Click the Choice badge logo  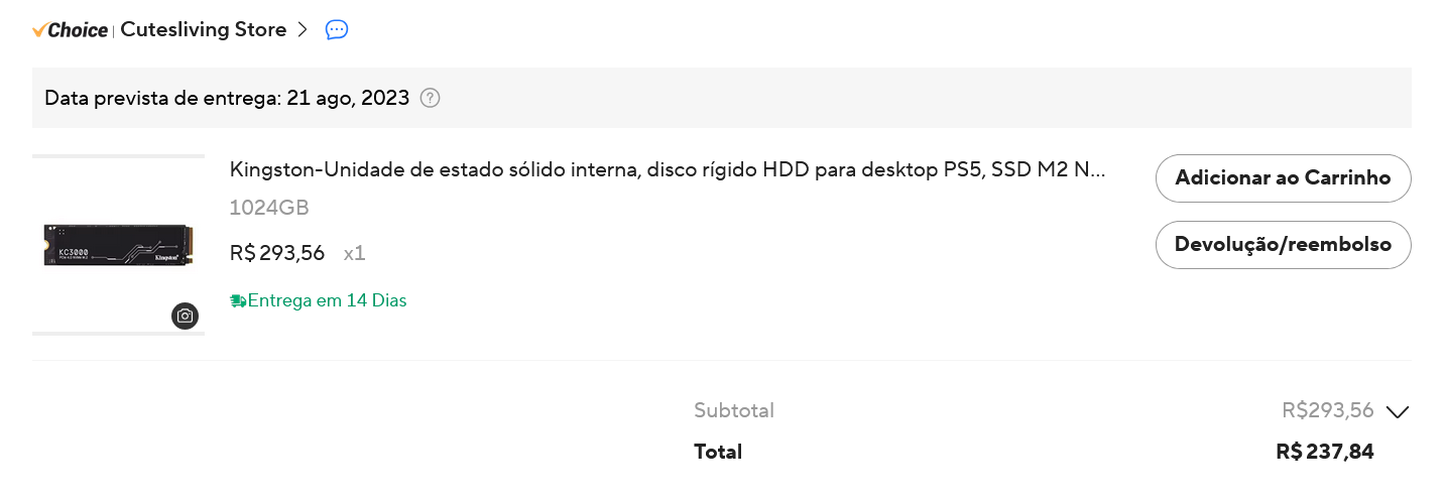pos(70,30)
